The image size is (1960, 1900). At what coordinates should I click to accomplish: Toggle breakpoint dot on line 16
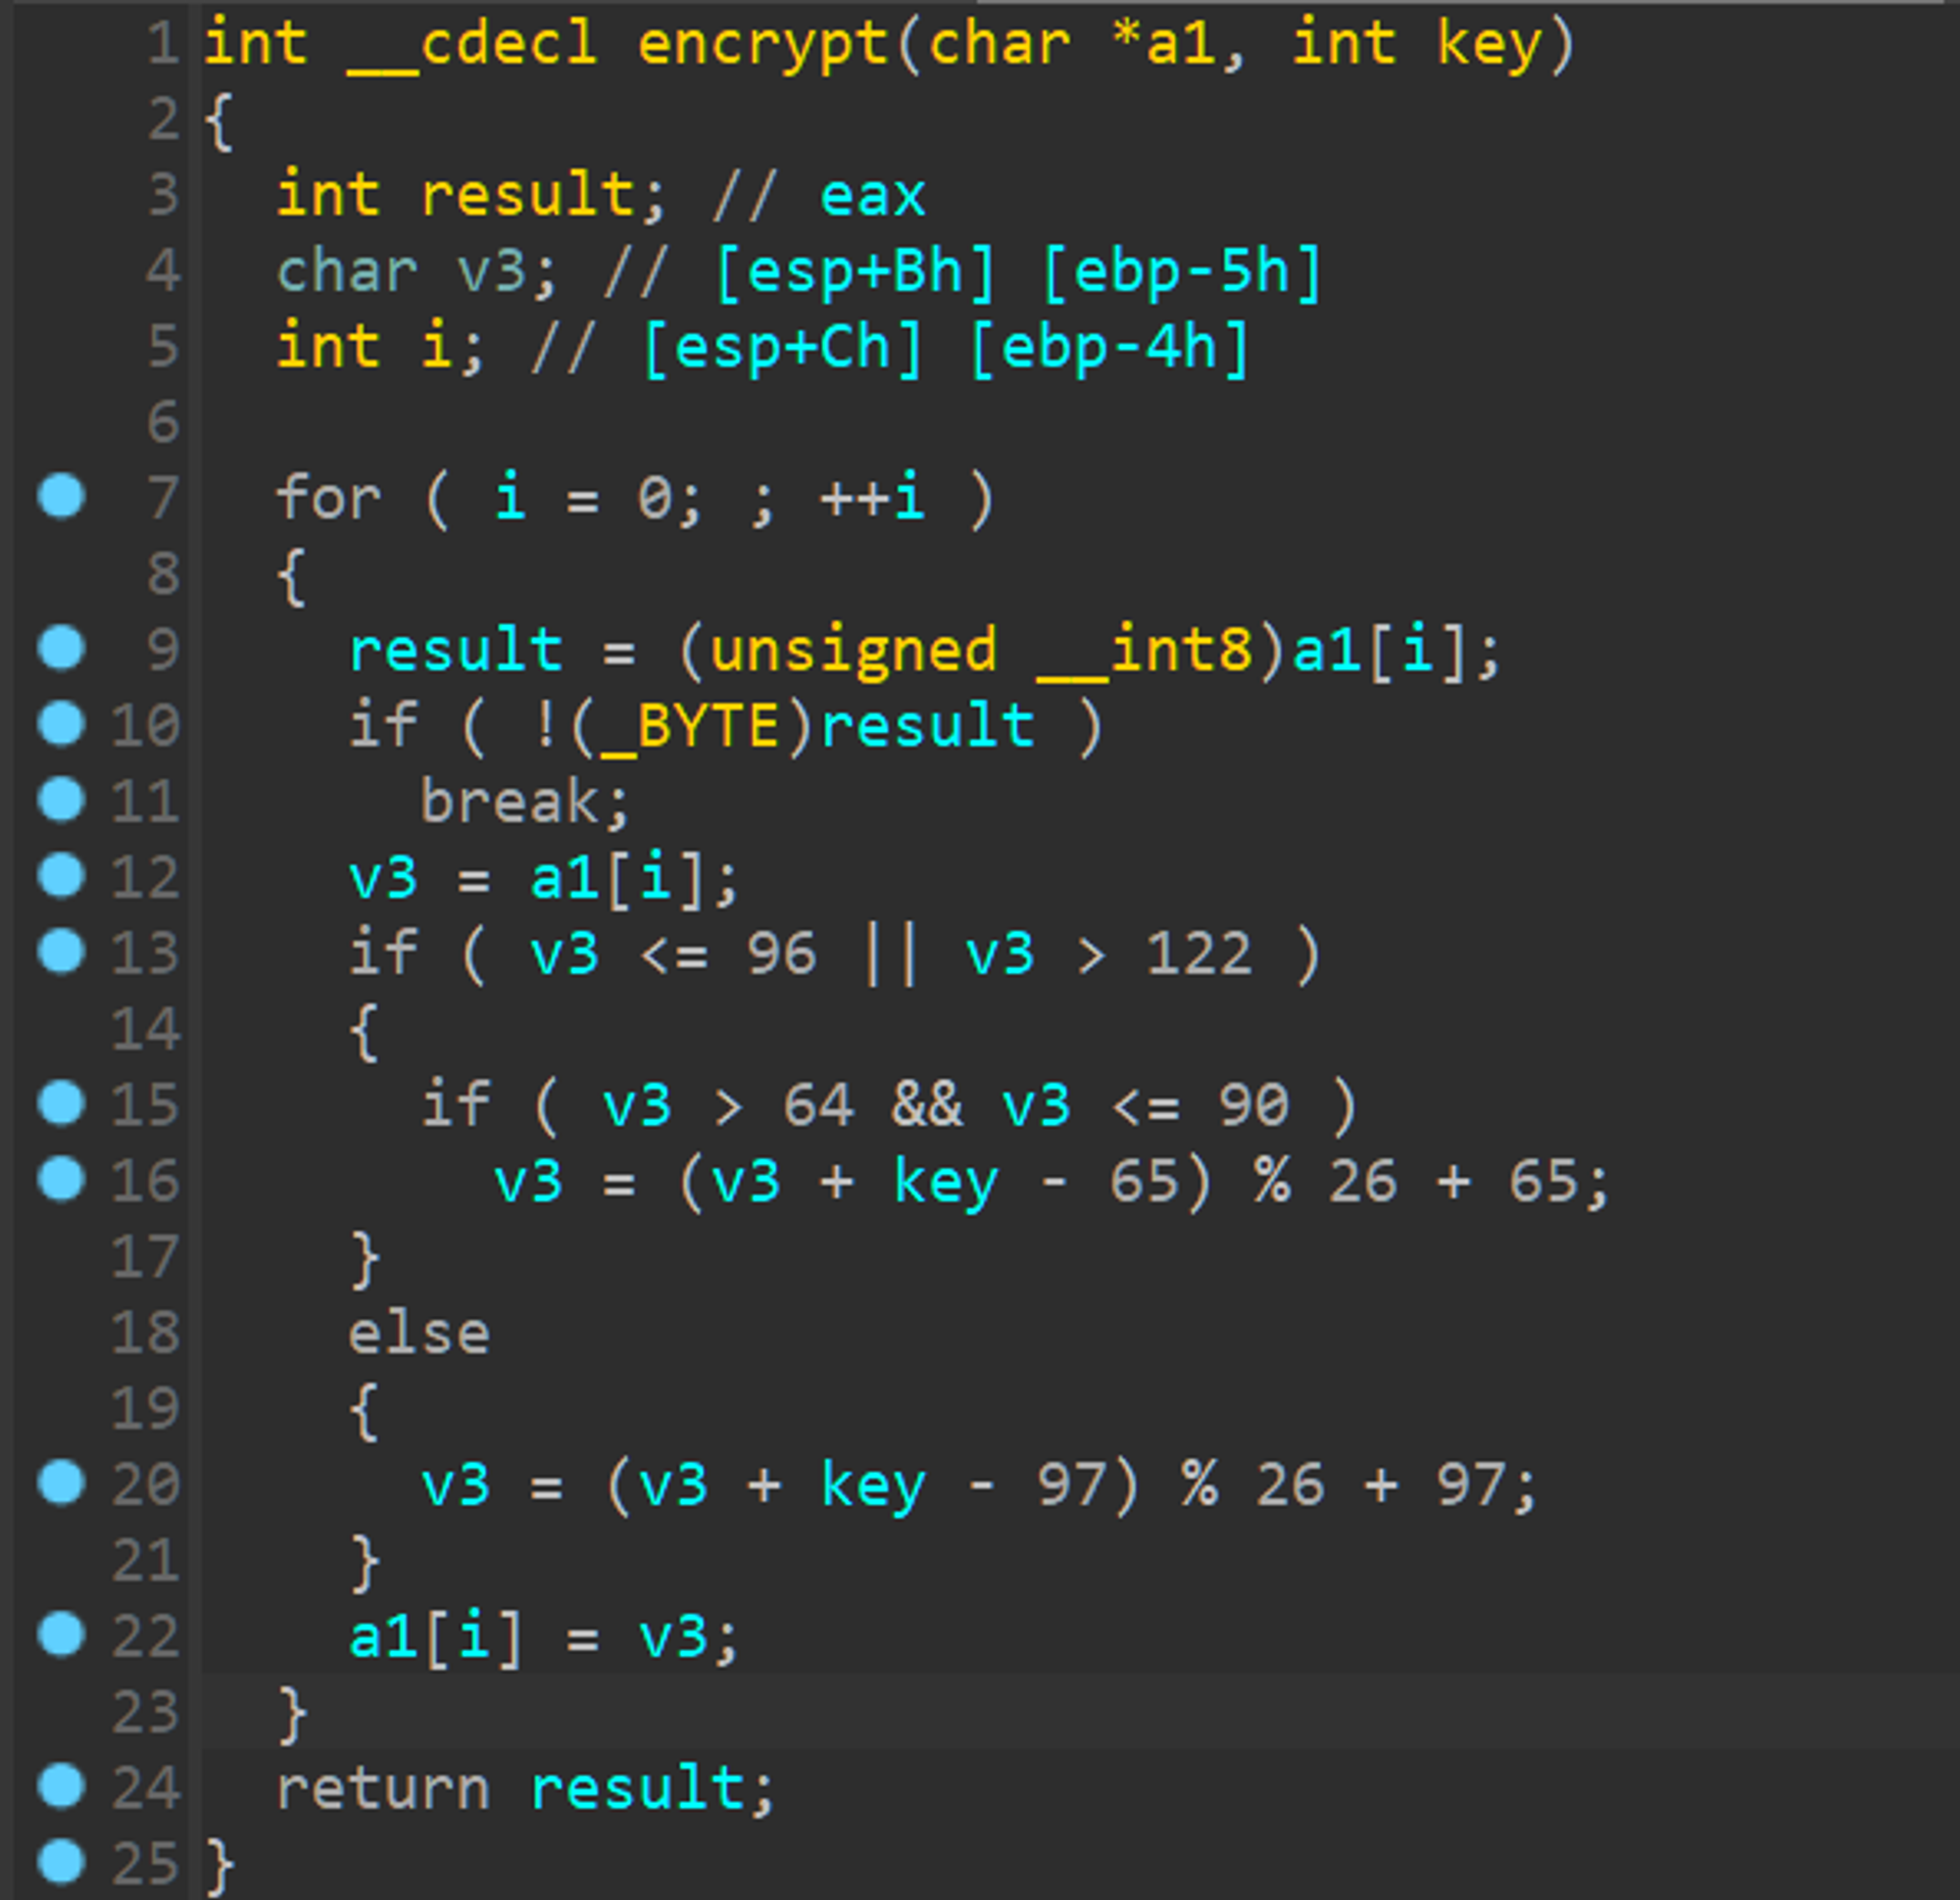pos(61,1179)
